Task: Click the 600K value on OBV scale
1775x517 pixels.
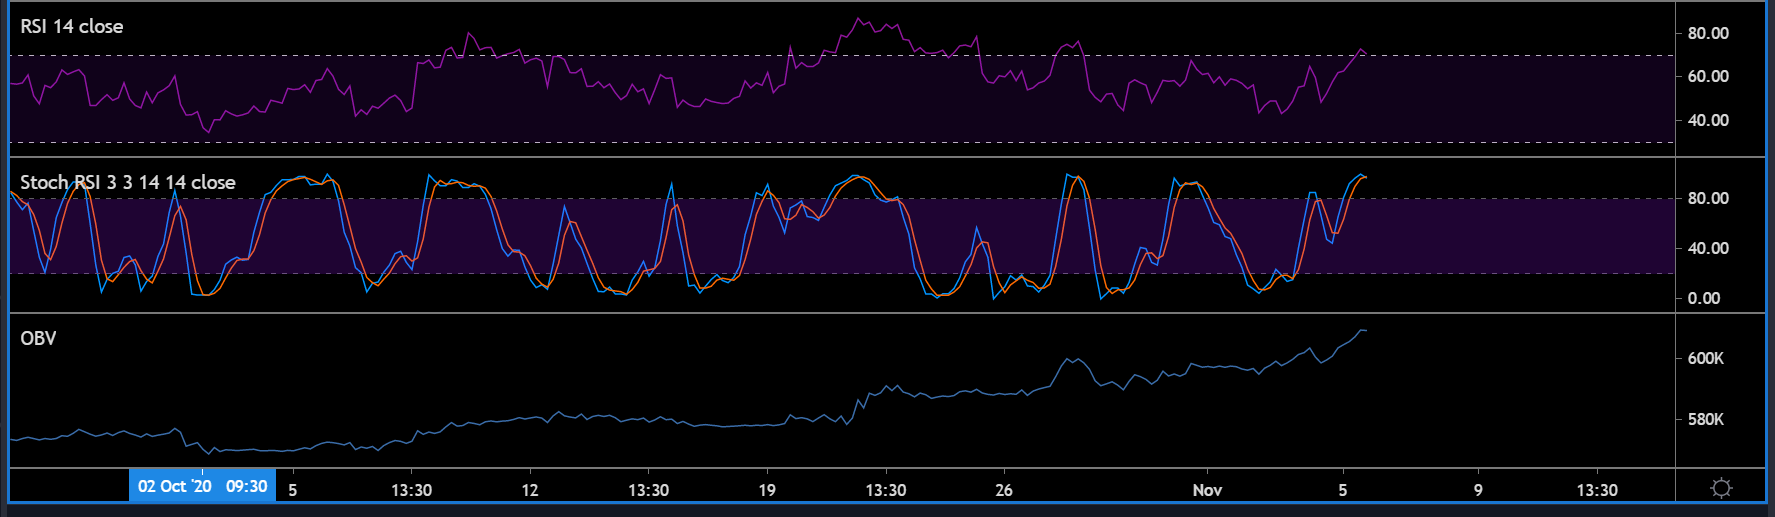Action: point(1705,358)
